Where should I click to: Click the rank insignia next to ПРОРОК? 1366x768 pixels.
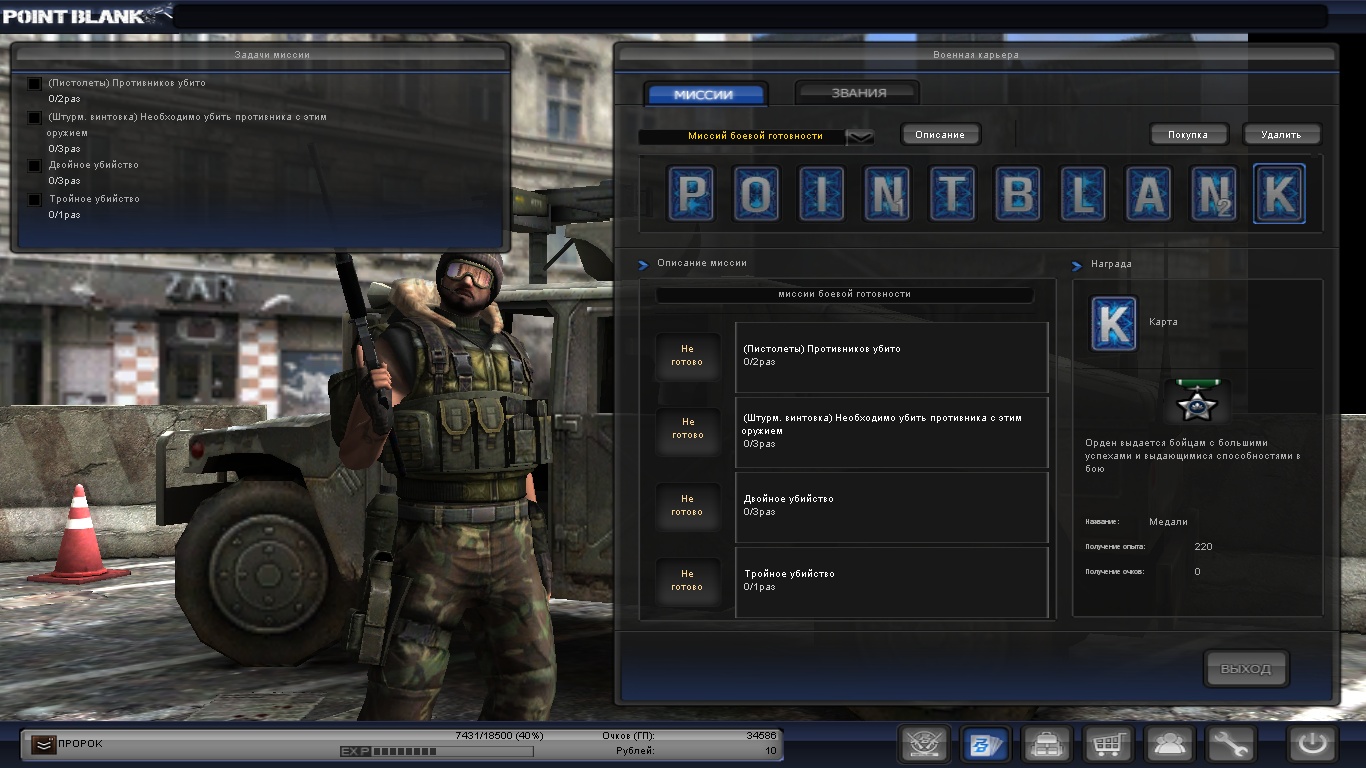coord(42,743)
